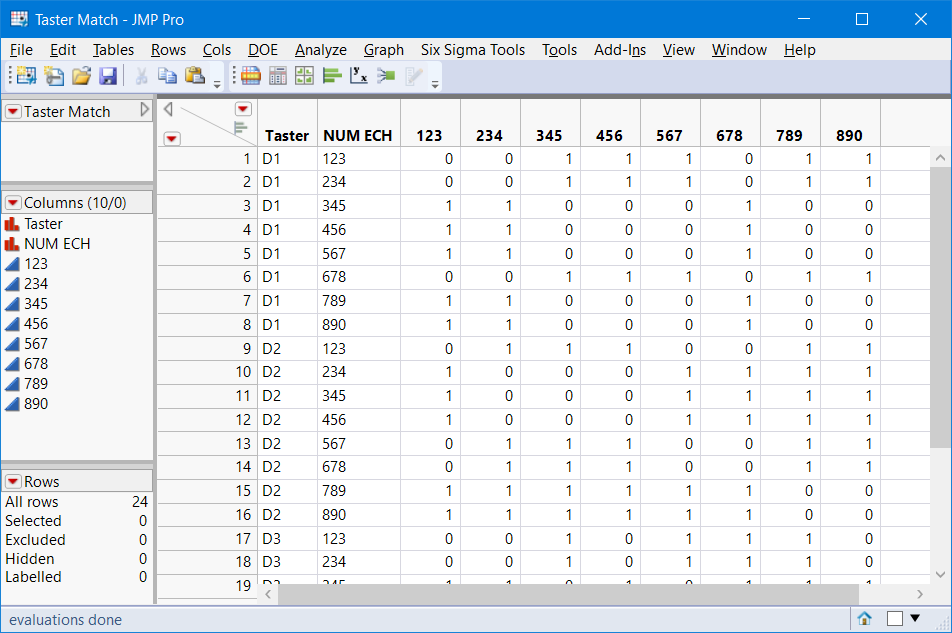Click the New Data Table toolbar icon
The height and width of the screenshot is (633, 952).
click(x=26, y=76)
